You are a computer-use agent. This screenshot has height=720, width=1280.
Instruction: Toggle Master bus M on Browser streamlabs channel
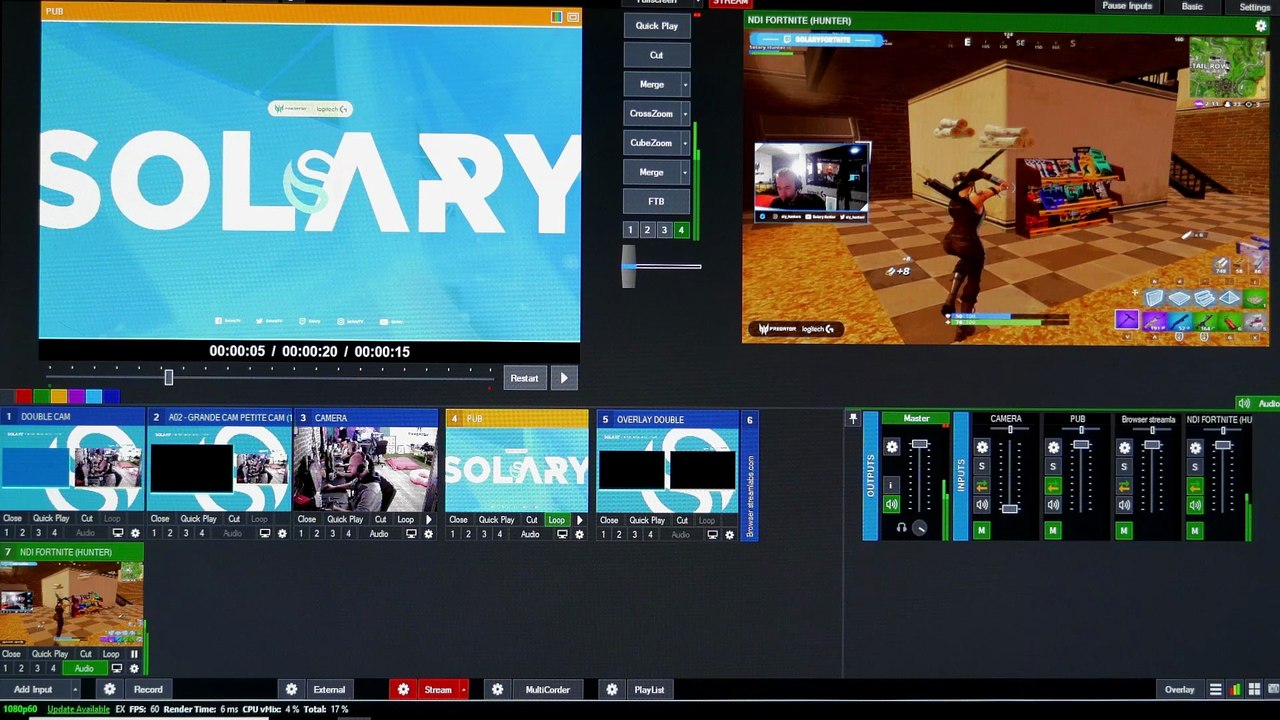(1124, 531)
